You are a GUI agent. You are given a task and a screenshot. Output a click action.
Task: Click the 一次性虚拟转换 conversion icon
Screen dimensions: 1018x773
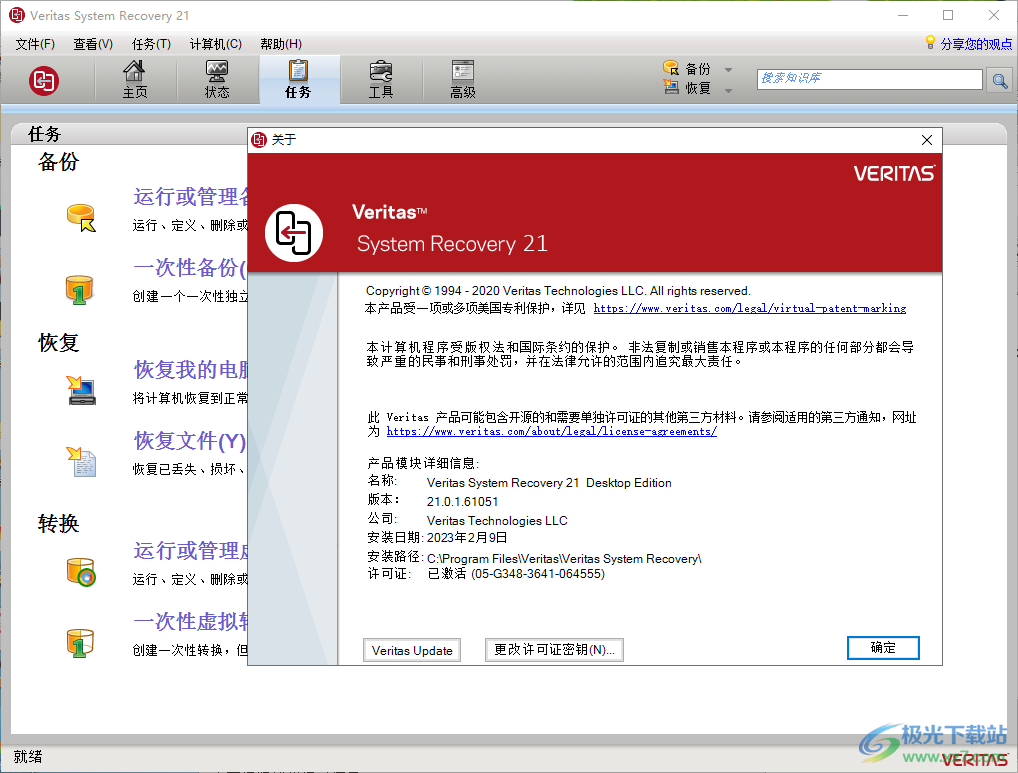pos(79,642)
